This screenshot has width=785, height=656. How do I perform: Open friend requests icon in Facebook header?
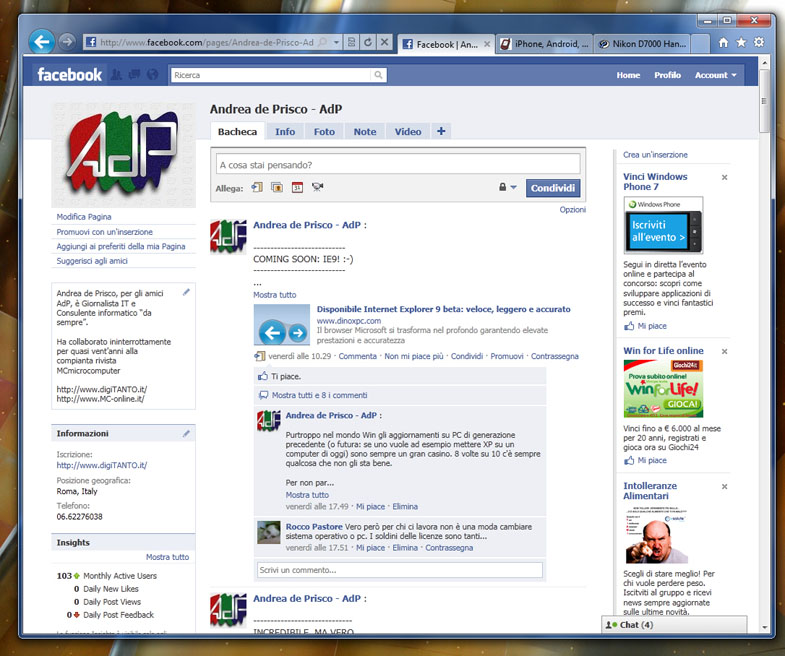point(116,75)
